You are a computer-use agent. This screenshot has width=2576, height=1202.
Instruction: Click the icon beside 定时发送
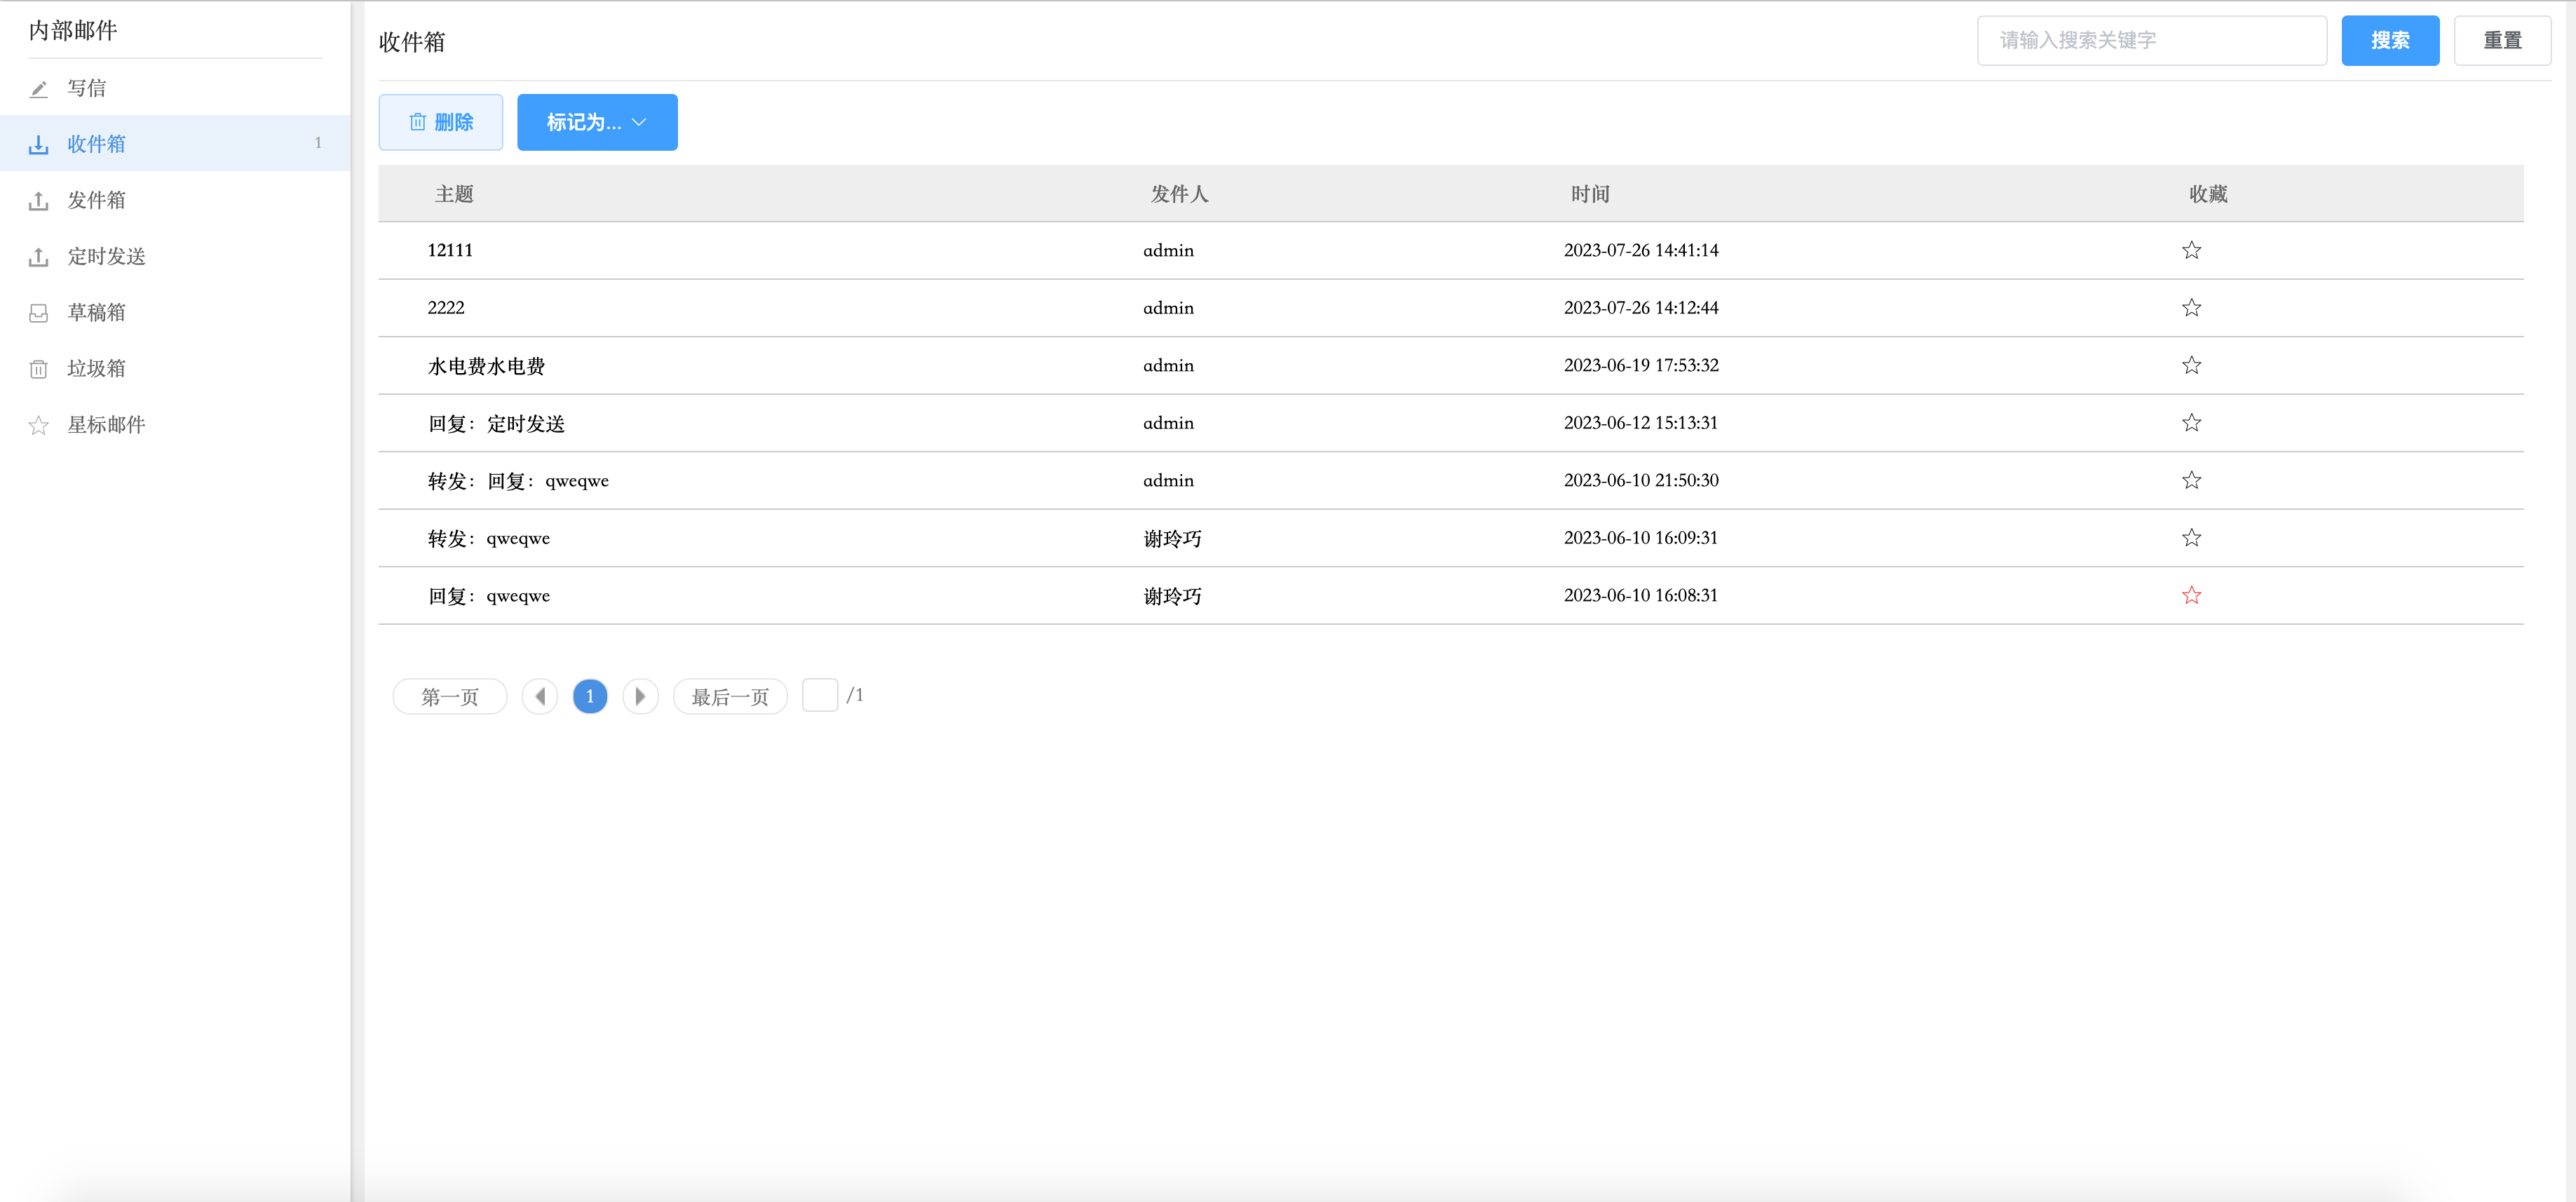[x=38, y=257]
